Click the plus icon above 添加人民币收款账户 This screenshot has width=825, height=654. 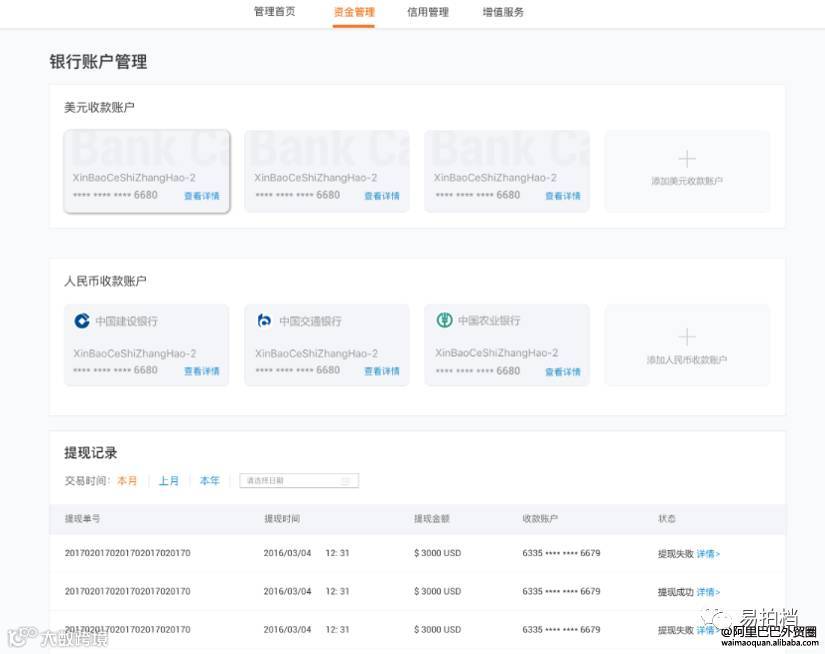point(687,337)
